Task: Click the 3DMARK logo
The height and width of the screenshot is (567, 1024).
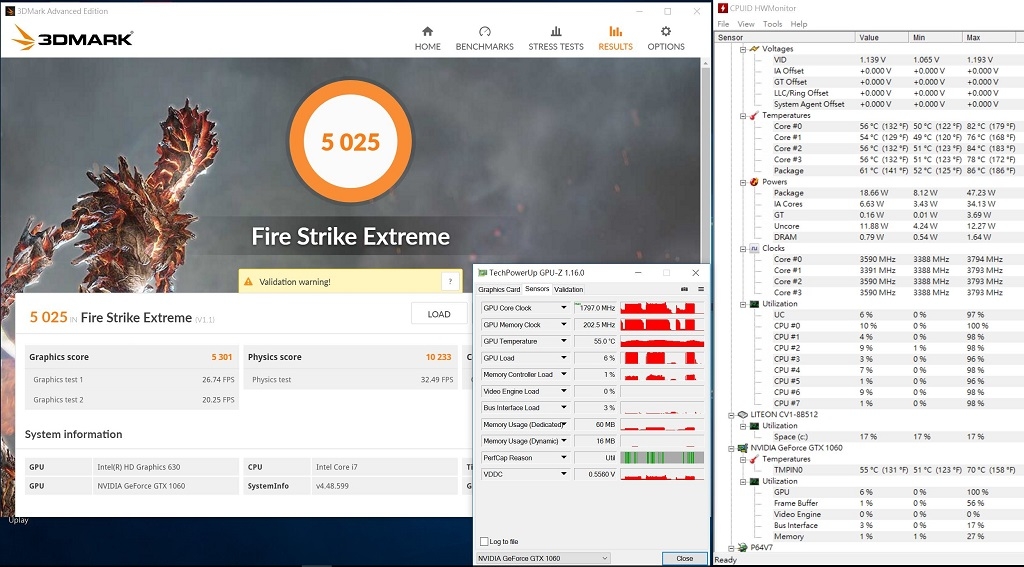Action: click(x=72, y=38)
